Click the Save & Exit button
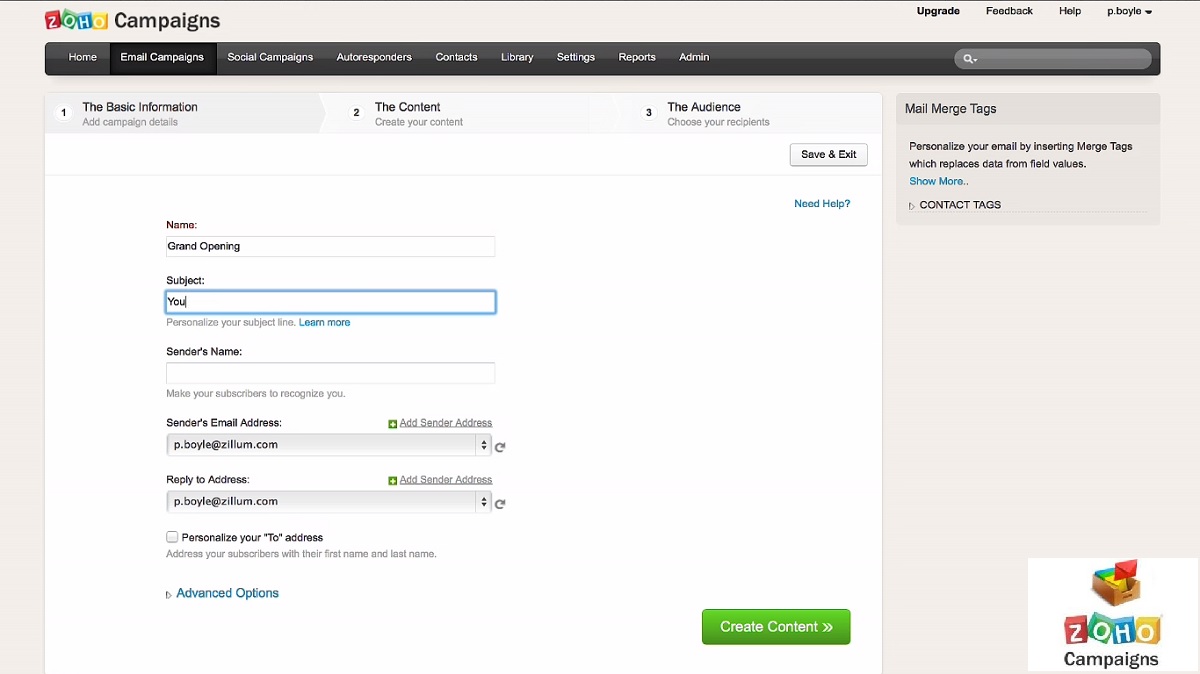 tap(828, 155)
